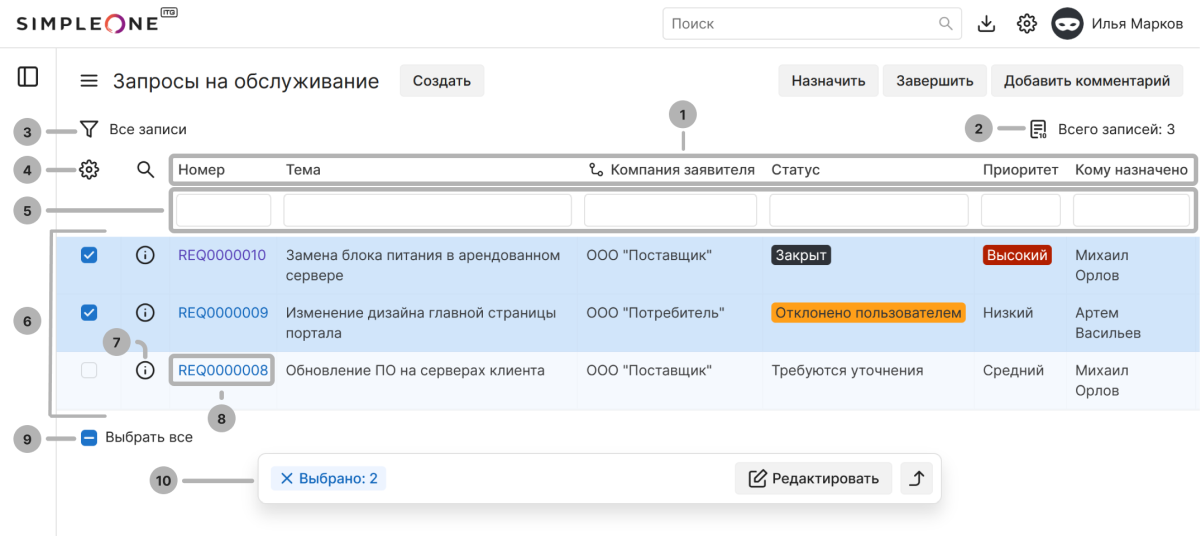Screen dimensions: 1200x536
Task: Uncheck the checkbox for REQ0000009
Action: point(89,313)
